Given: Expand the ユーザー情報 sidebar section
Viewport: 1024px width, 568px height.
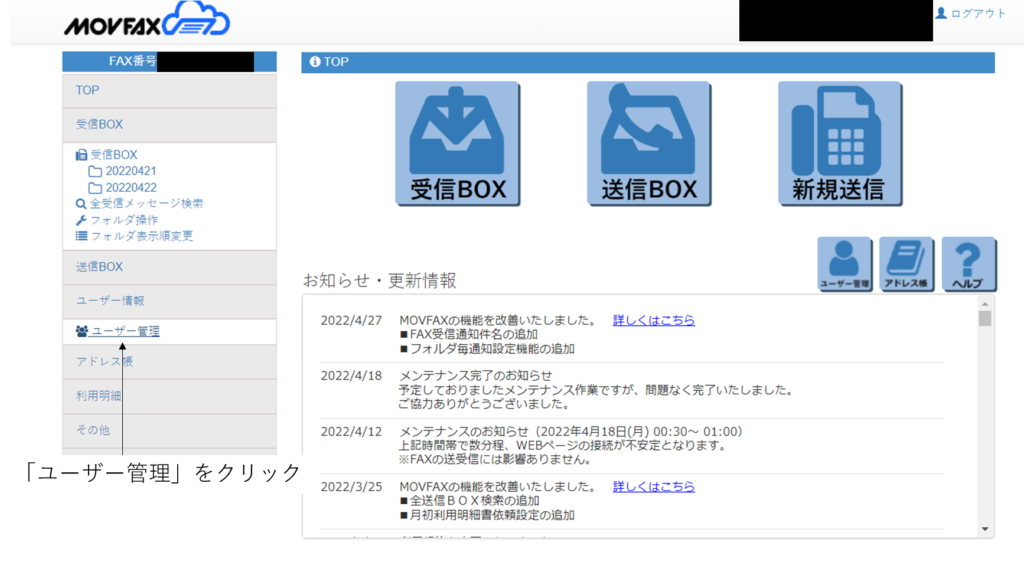Looking at the screenshot, I should tap(169, 300).
